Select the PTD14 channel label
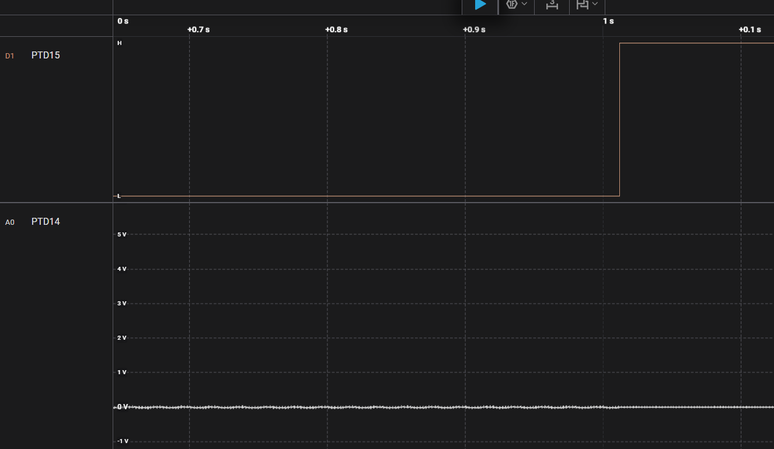The height and width of the screenshot is (449, 774). 45,222
